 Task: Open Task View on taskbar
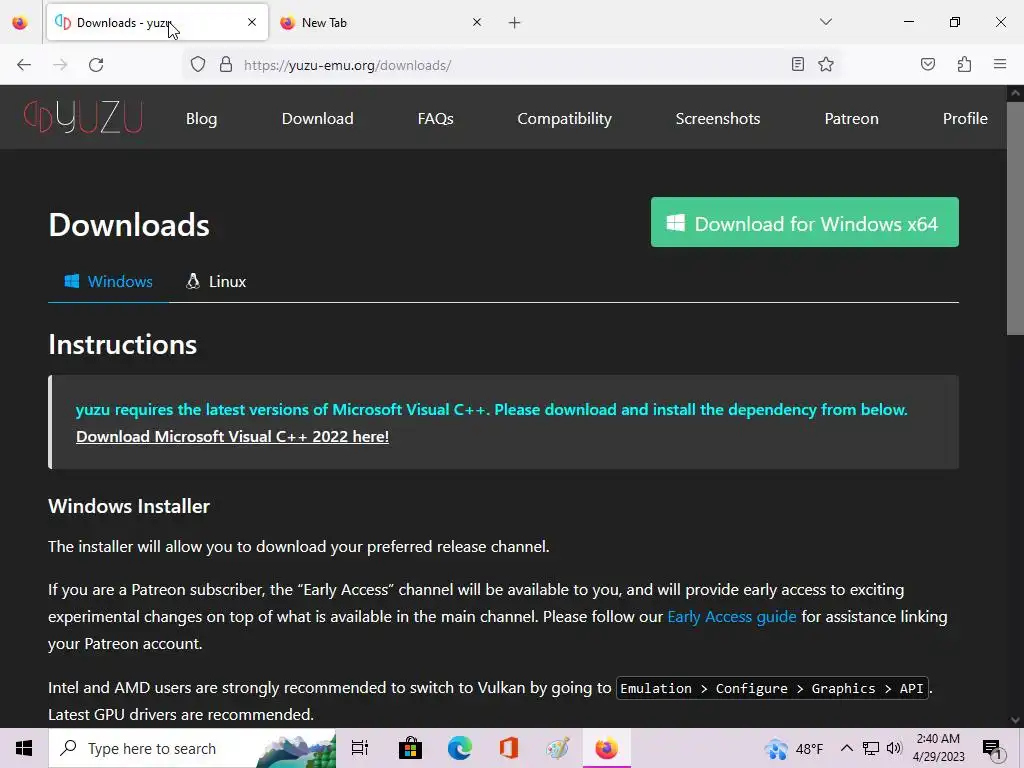[x=360, y=748]
